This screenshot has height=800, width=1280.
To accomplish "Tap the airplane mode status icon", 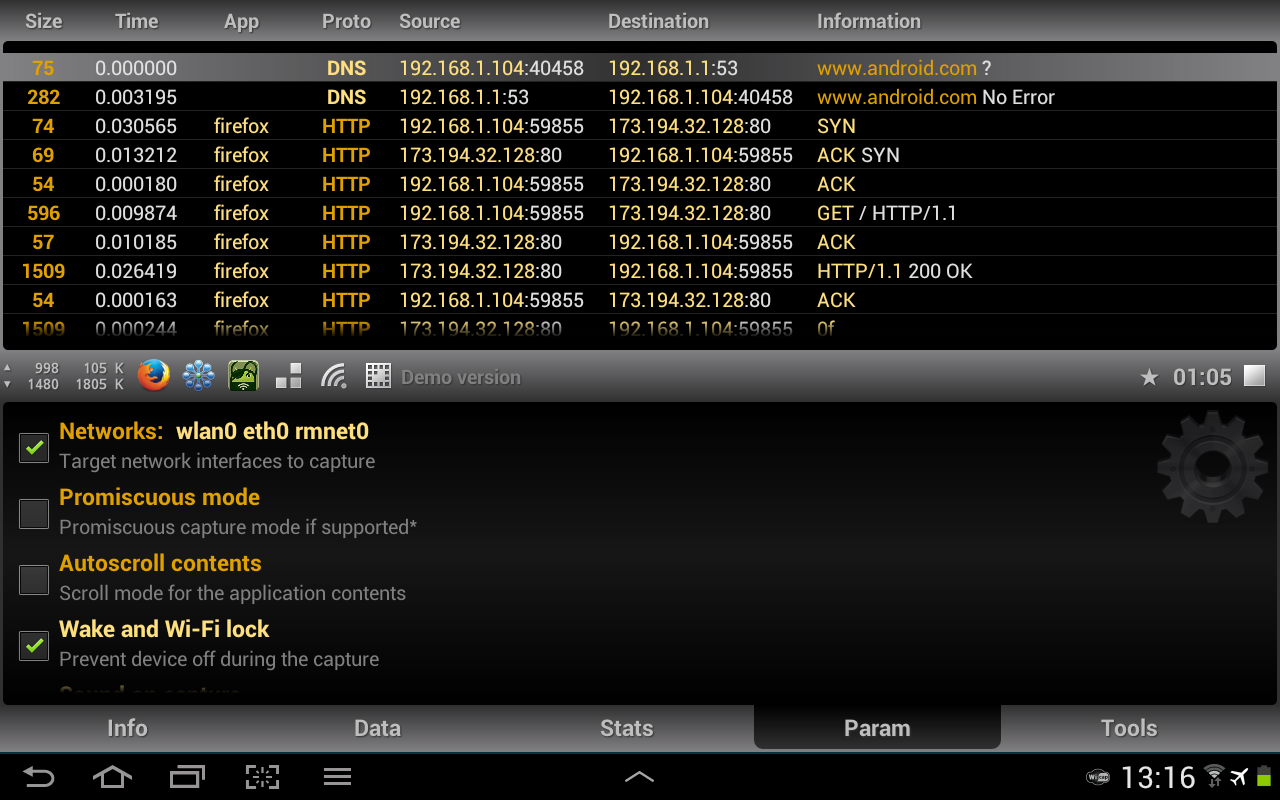I will [x=1240, y=777].
